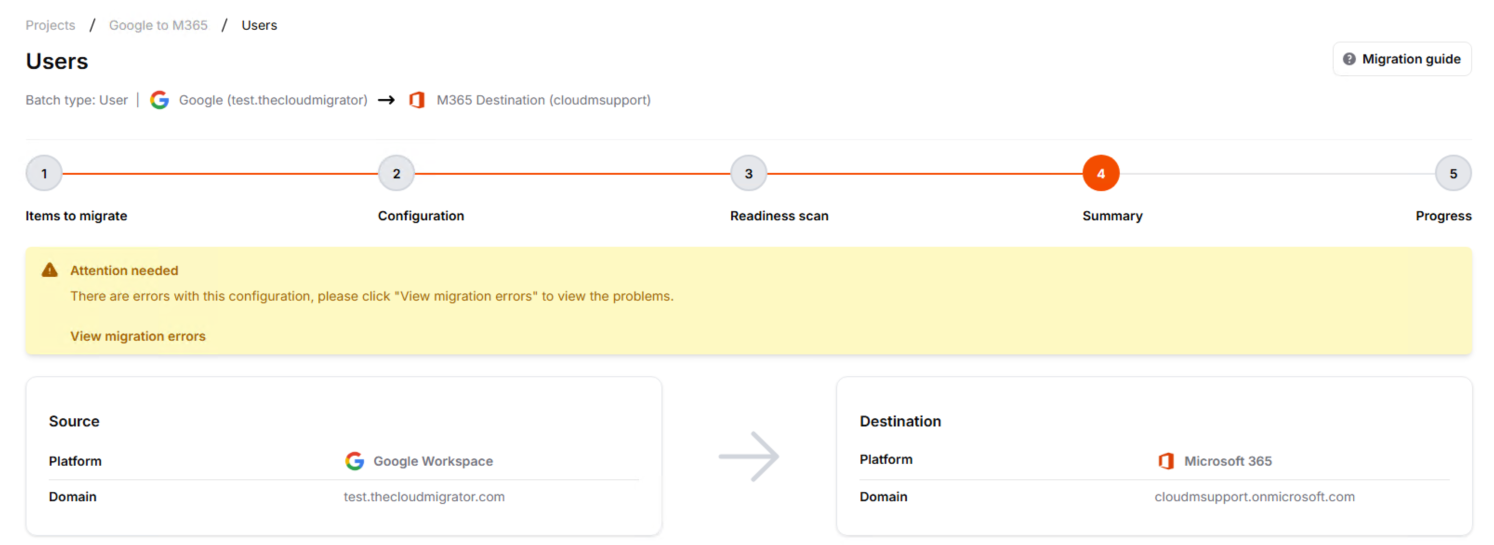Screen dimensions: 1494x545
Task: Click Google (test.thecloudmigrator) header text
Action: pyautogui.click(x=273, y=100)
